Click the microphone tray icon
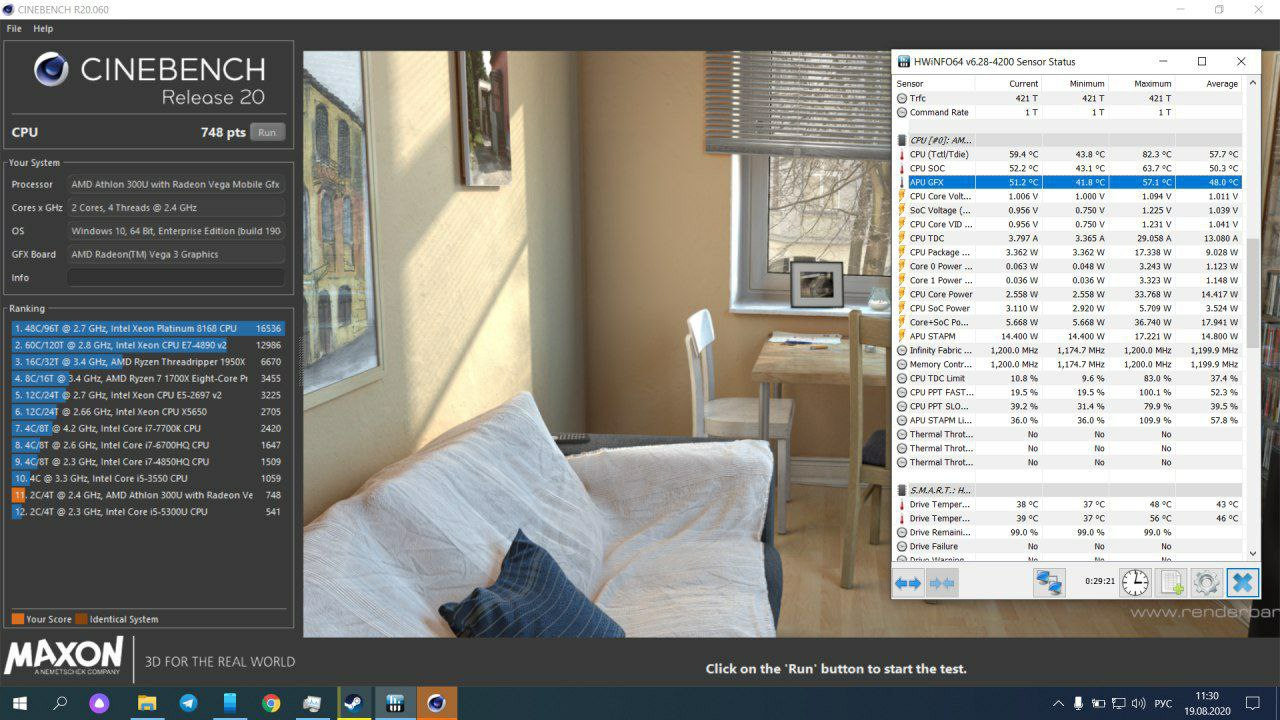 point(1078,703)
